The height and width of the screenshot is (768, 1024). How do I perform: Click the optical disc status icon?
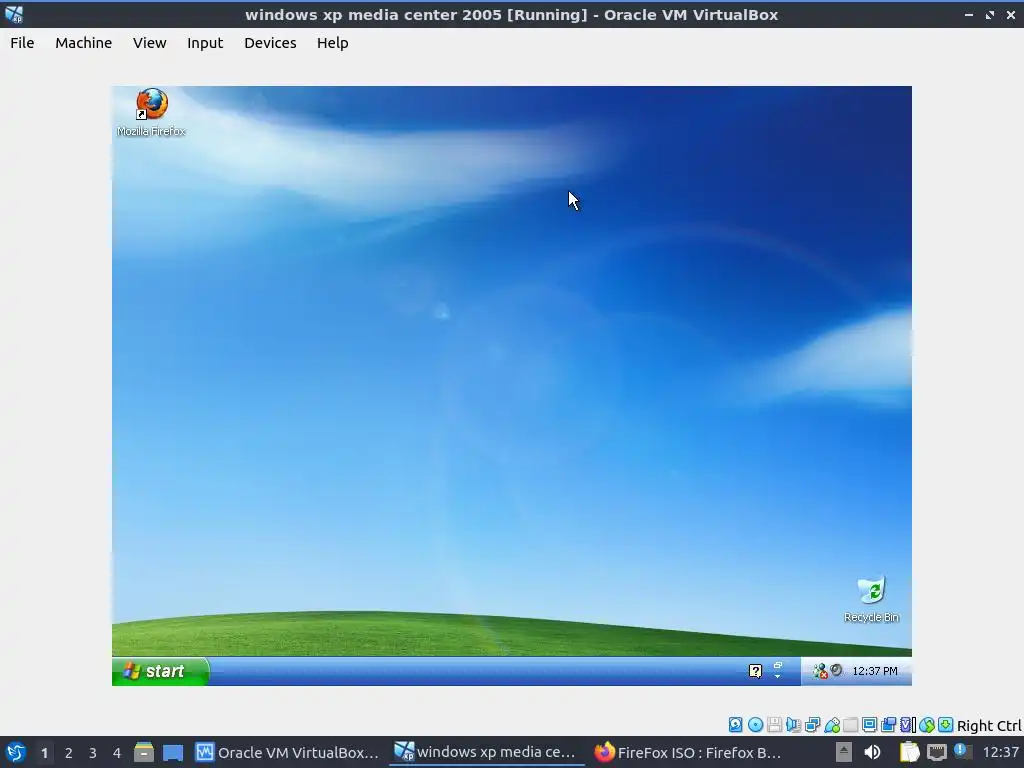756,725
